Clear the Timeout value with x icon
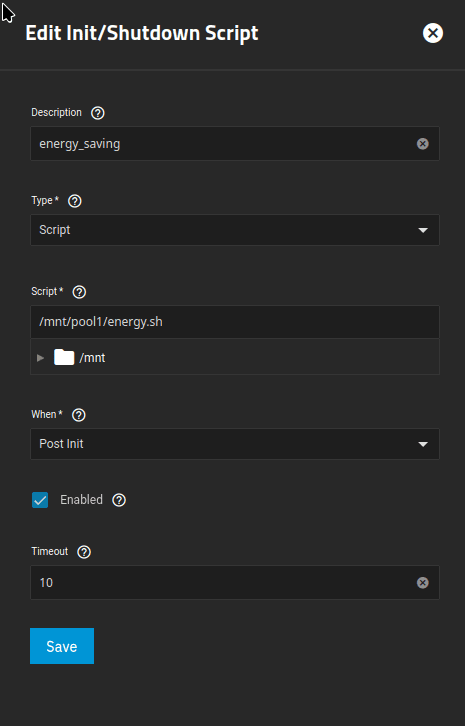 click(x=422, y=583)
